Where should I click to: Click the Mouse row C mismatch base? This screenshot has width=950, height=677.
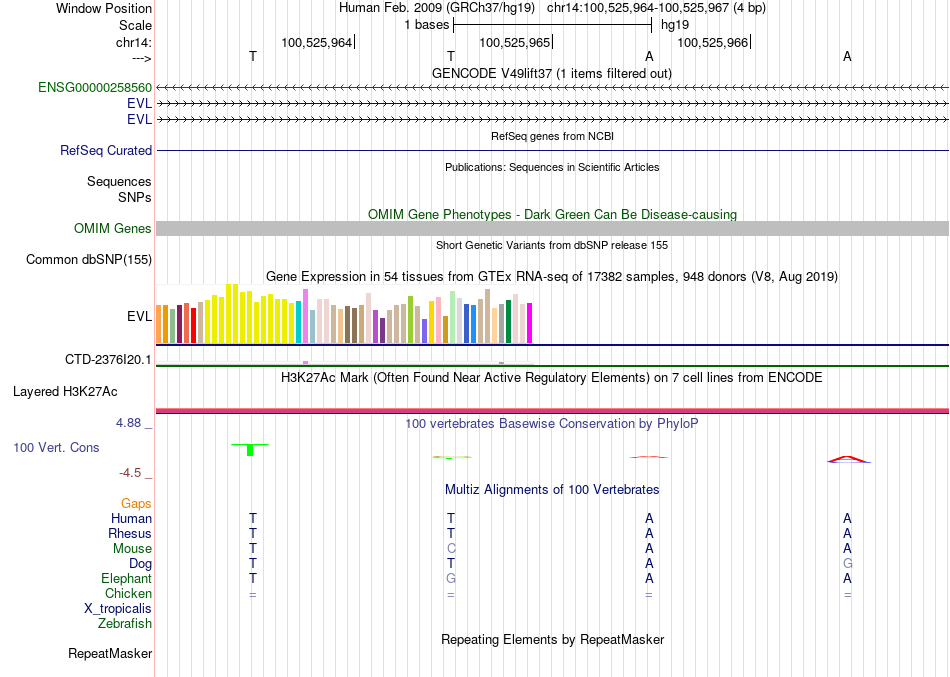(x=451, y=549)
